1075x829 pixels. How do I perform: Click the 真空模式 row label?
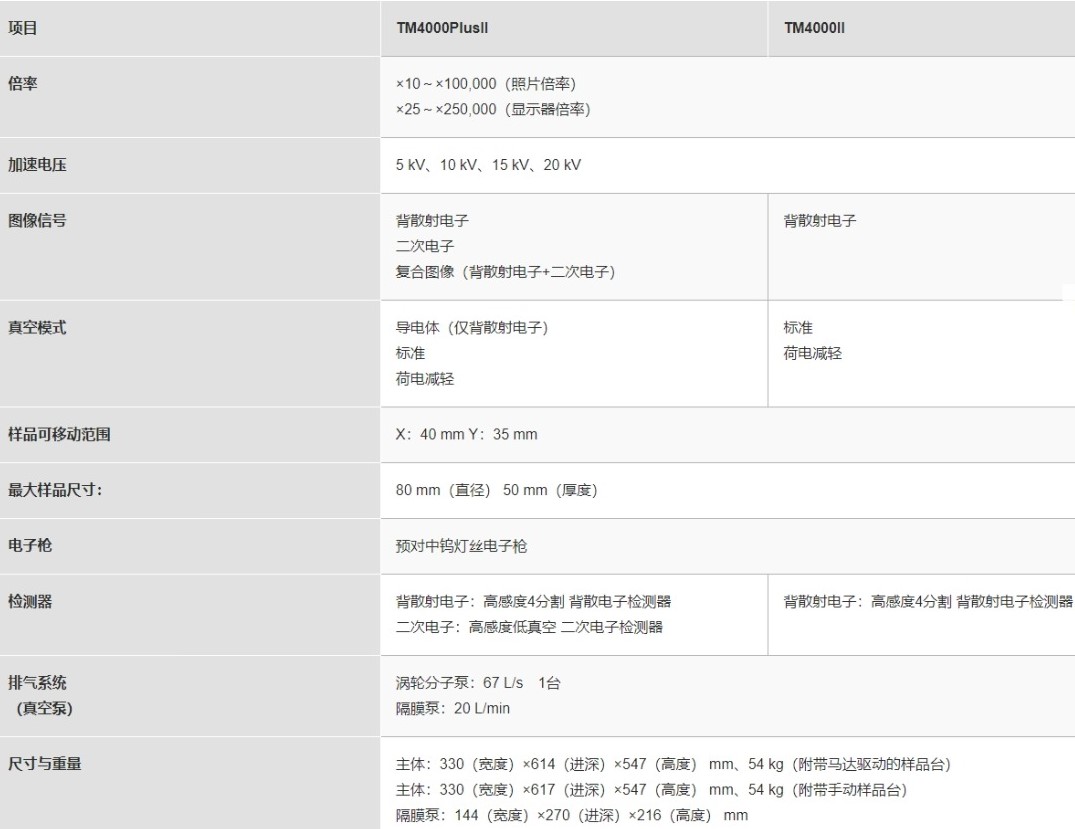pyautogui.click(x=37, y=327)
